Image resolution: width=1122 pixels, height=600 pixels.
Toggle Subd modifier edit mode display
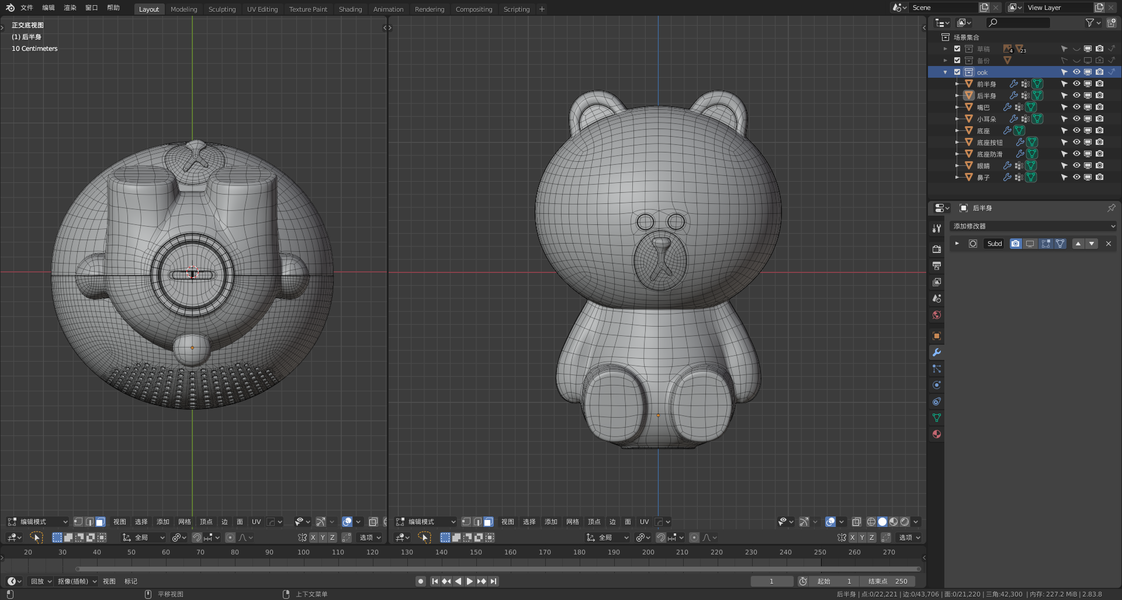coord(1045,244)
